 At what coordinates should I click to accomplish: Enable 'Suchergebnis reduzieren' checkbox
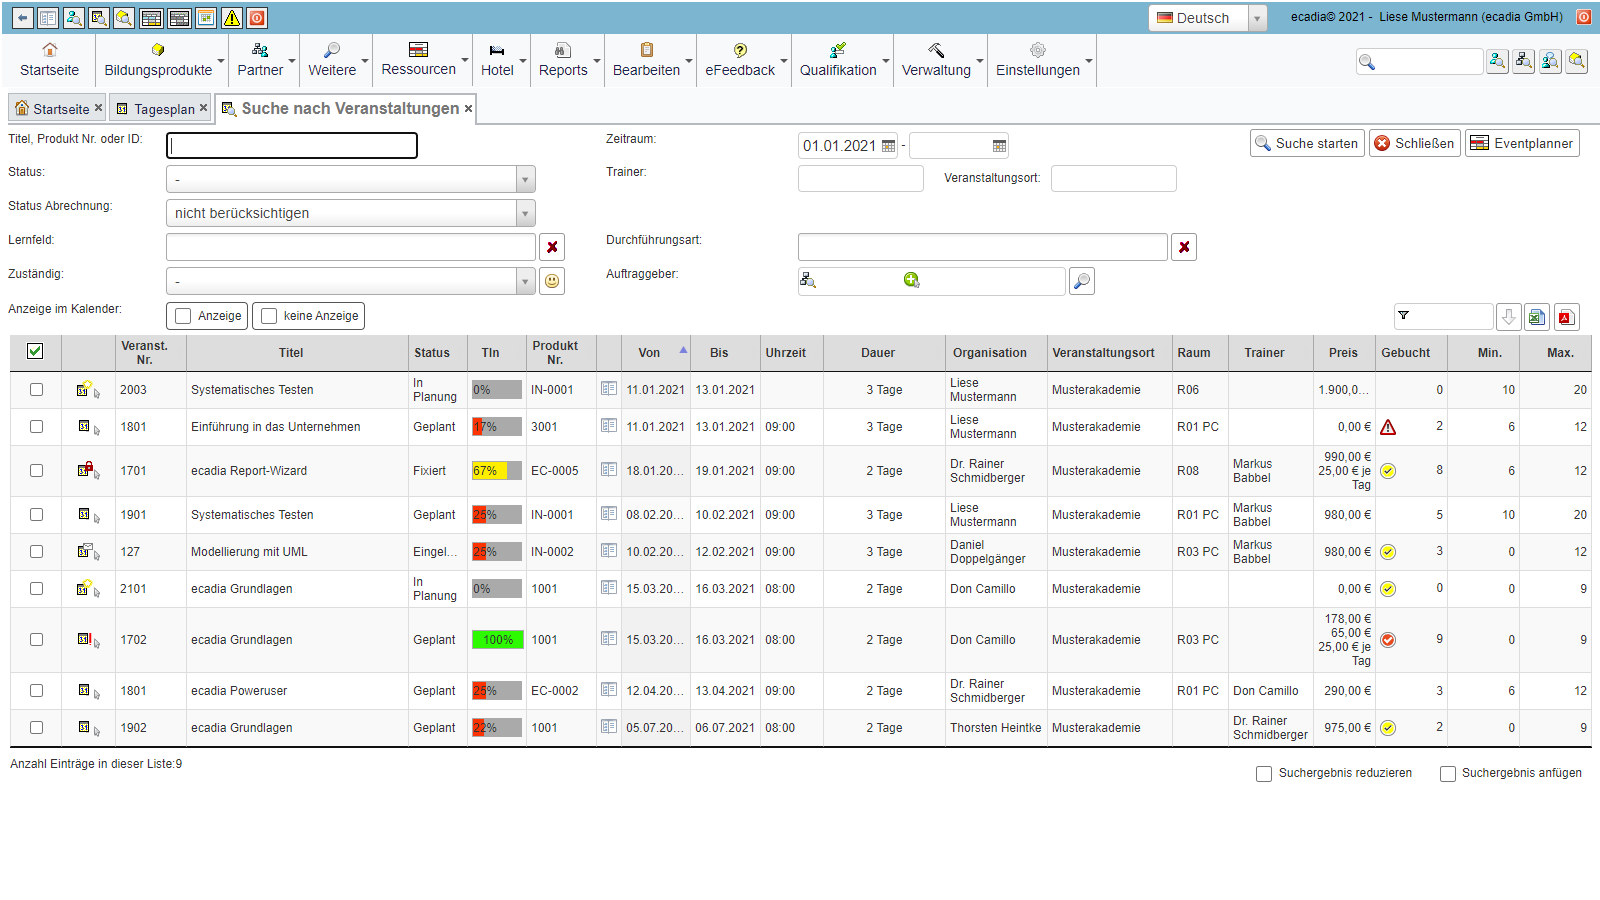[x=1264, y=773]
